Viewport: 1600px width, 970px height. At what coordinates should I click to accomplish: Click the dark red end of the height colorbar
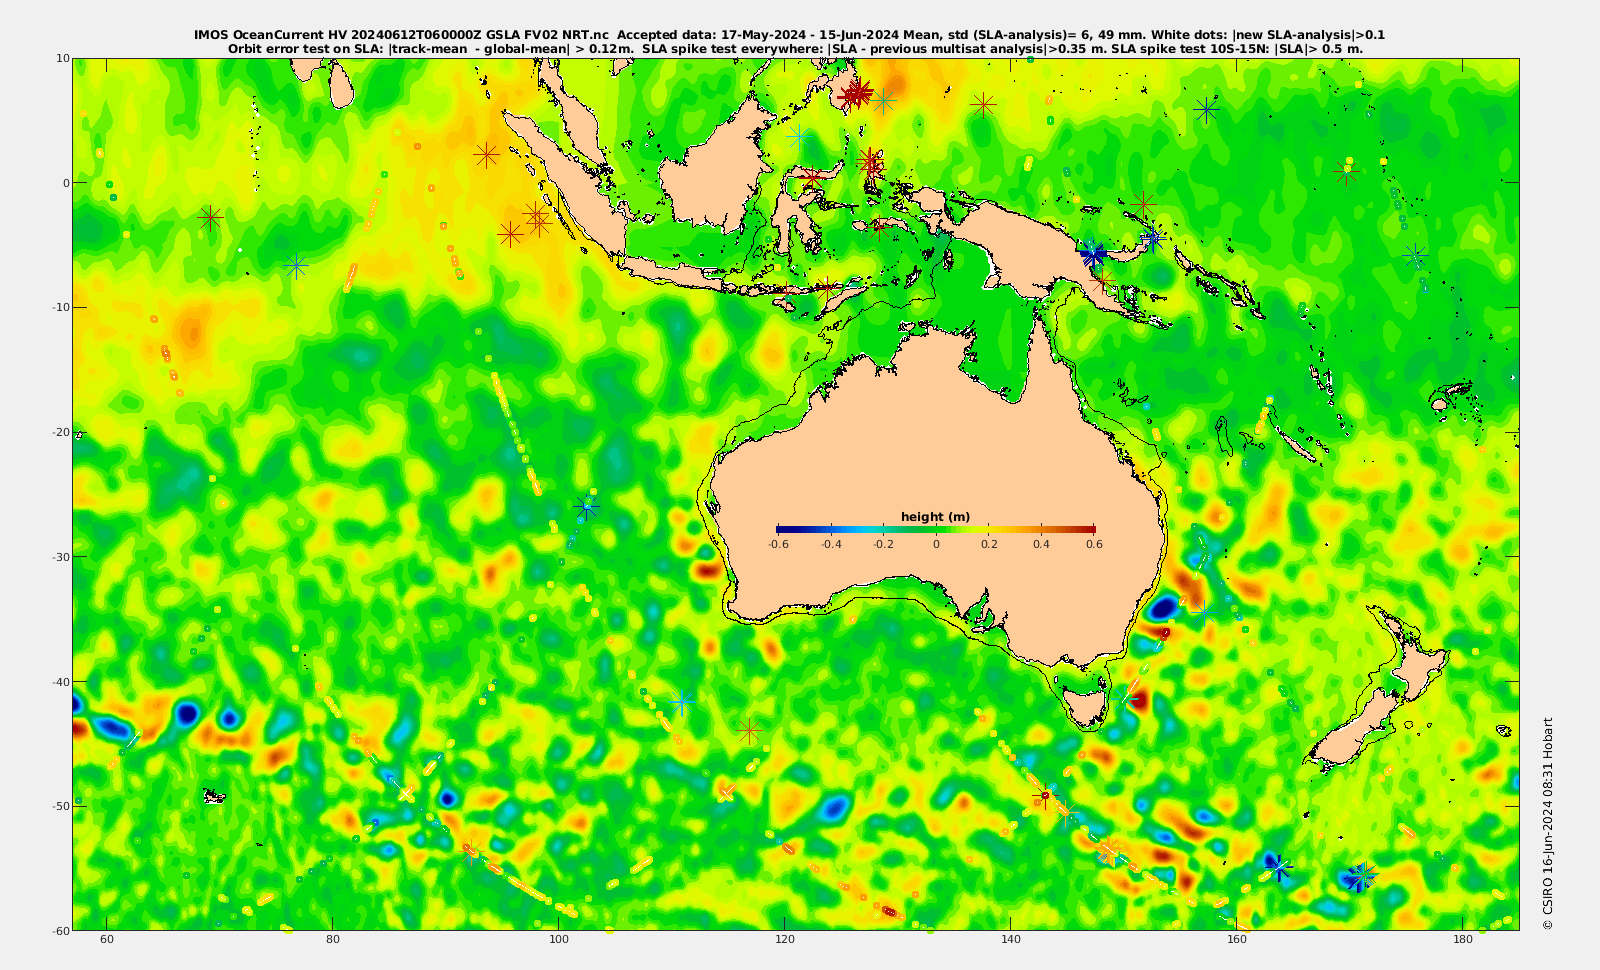coord(1089,529)
